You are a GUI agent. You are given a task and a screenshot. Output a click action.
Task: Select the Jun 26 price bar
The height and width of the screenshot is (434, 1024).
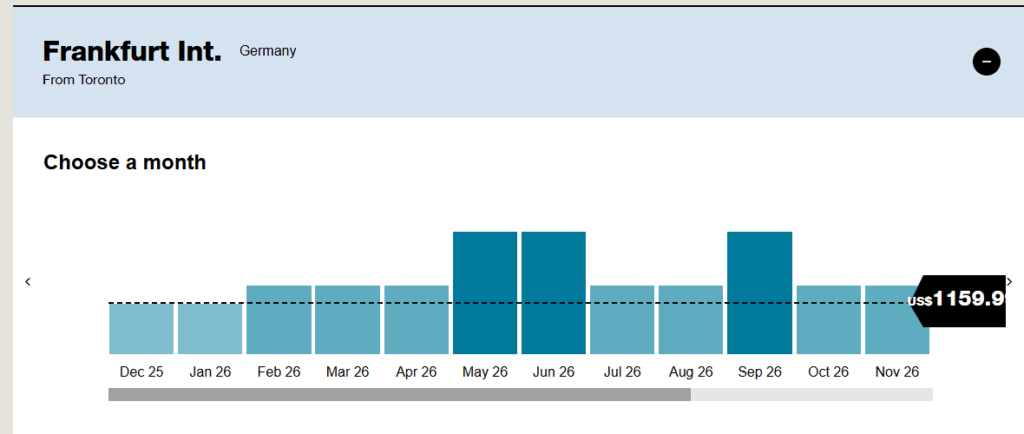(553, 292)
